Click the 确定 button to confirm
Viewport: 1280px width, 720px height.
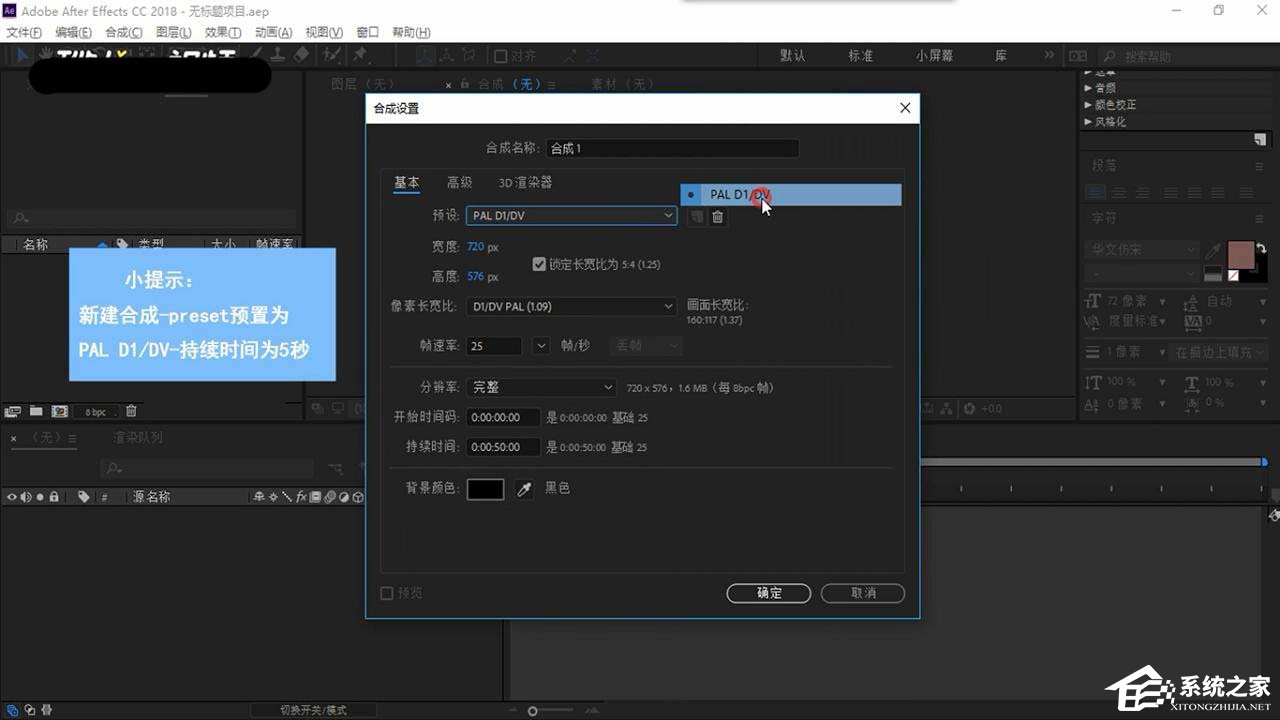(768, 593)
